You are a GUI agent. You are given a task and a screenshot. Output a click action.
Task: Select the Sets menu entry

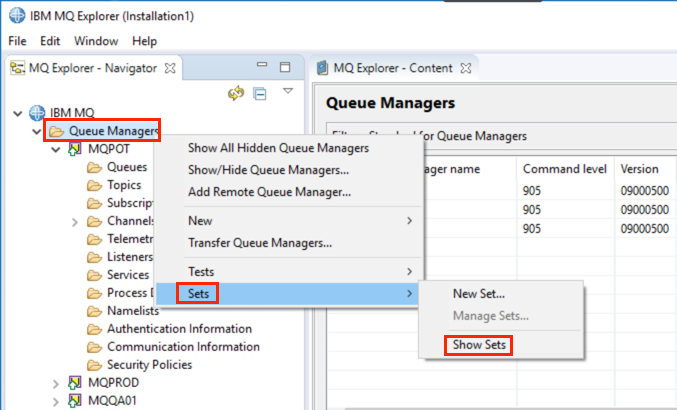[288, 293]
